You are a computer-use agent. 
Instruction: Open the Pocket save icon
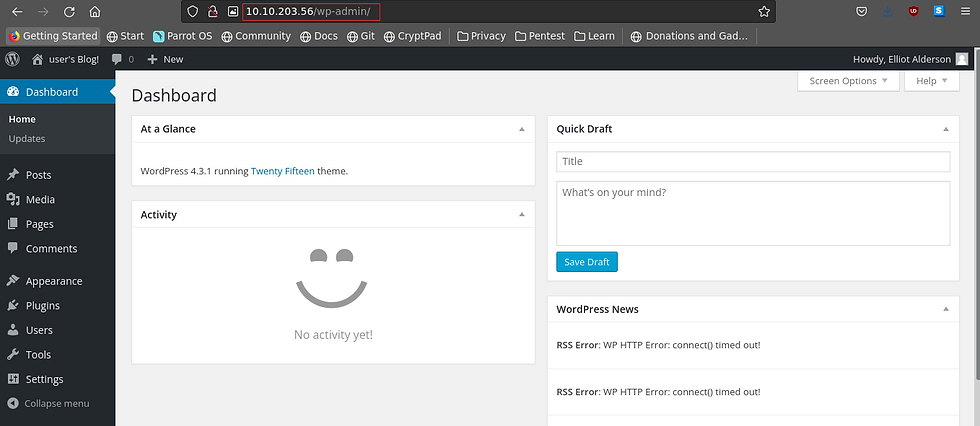(861, 11)
